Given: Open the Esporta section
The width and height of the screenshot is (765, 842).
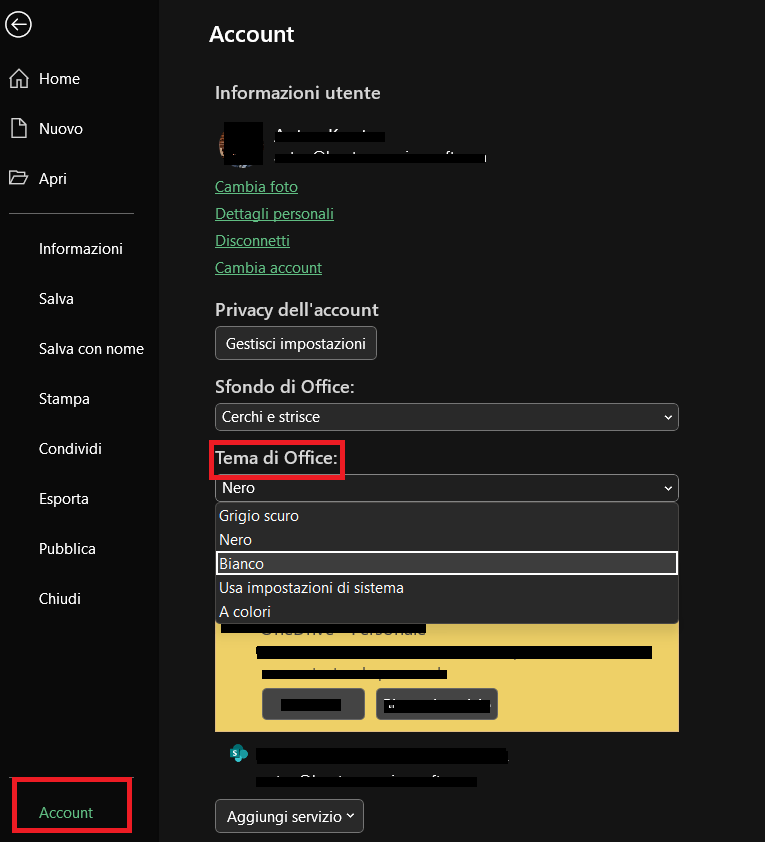Looking at the screenshot, I should point(63,499).
